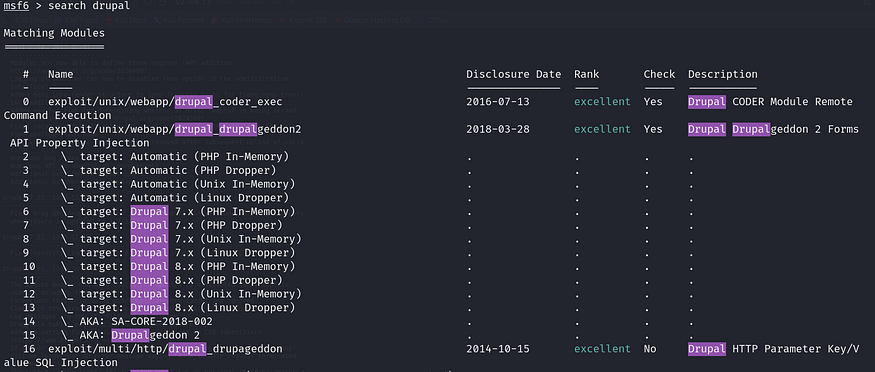
Task: Select 'target: Drupal 7.x (PHP In-Memory)' row
Action: (x=178, y=211)
